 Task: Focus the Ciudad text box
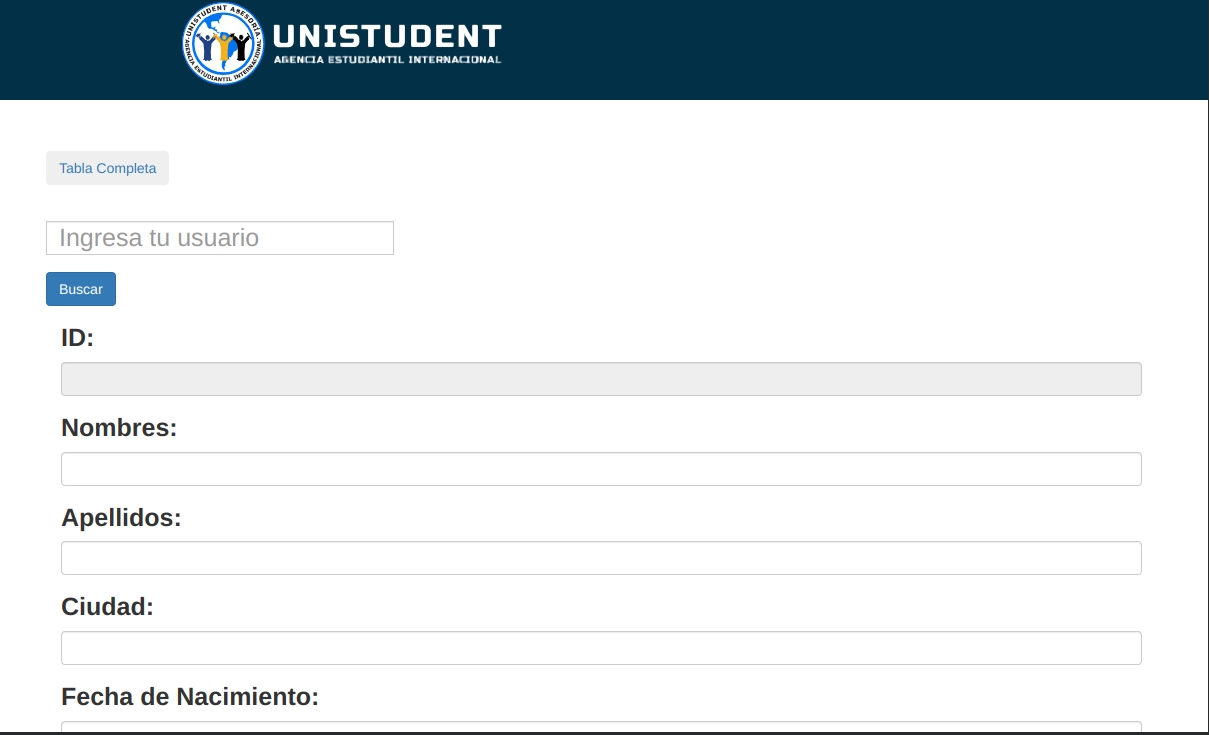601,648
